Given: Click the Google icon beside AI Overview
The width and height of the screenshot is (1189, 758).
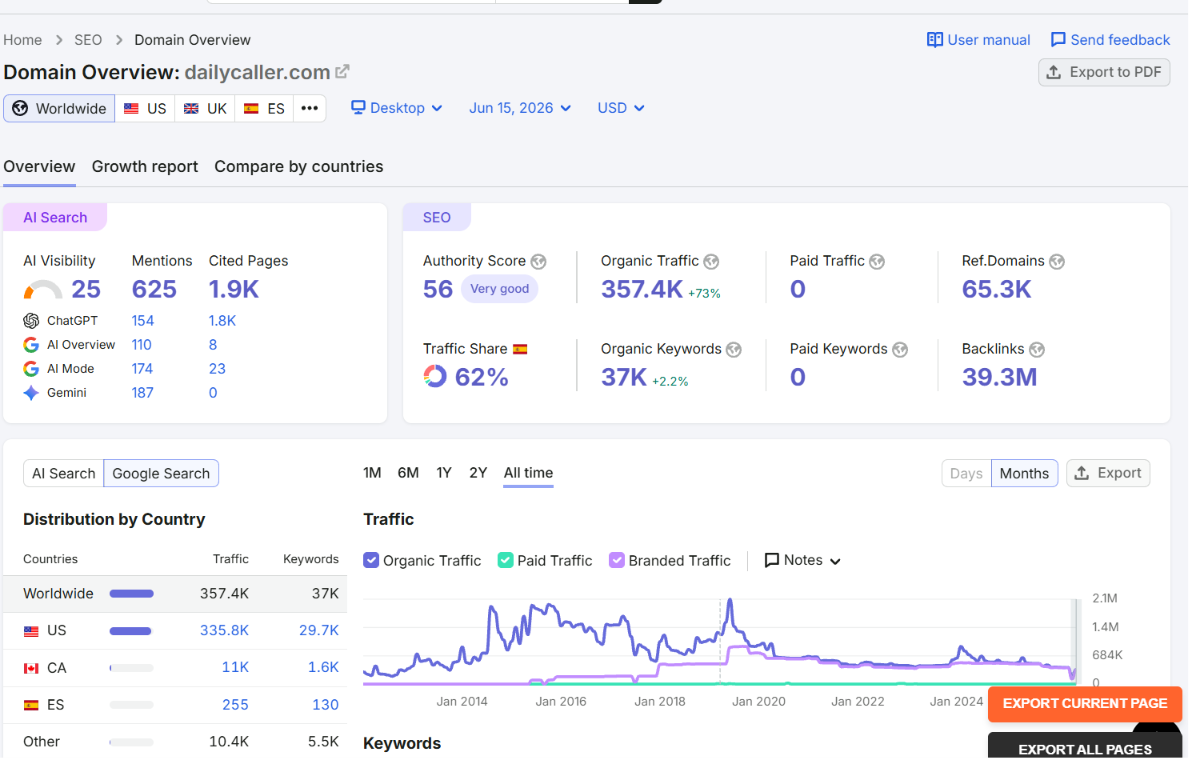Looking at the screenshot, I should 31,345.
